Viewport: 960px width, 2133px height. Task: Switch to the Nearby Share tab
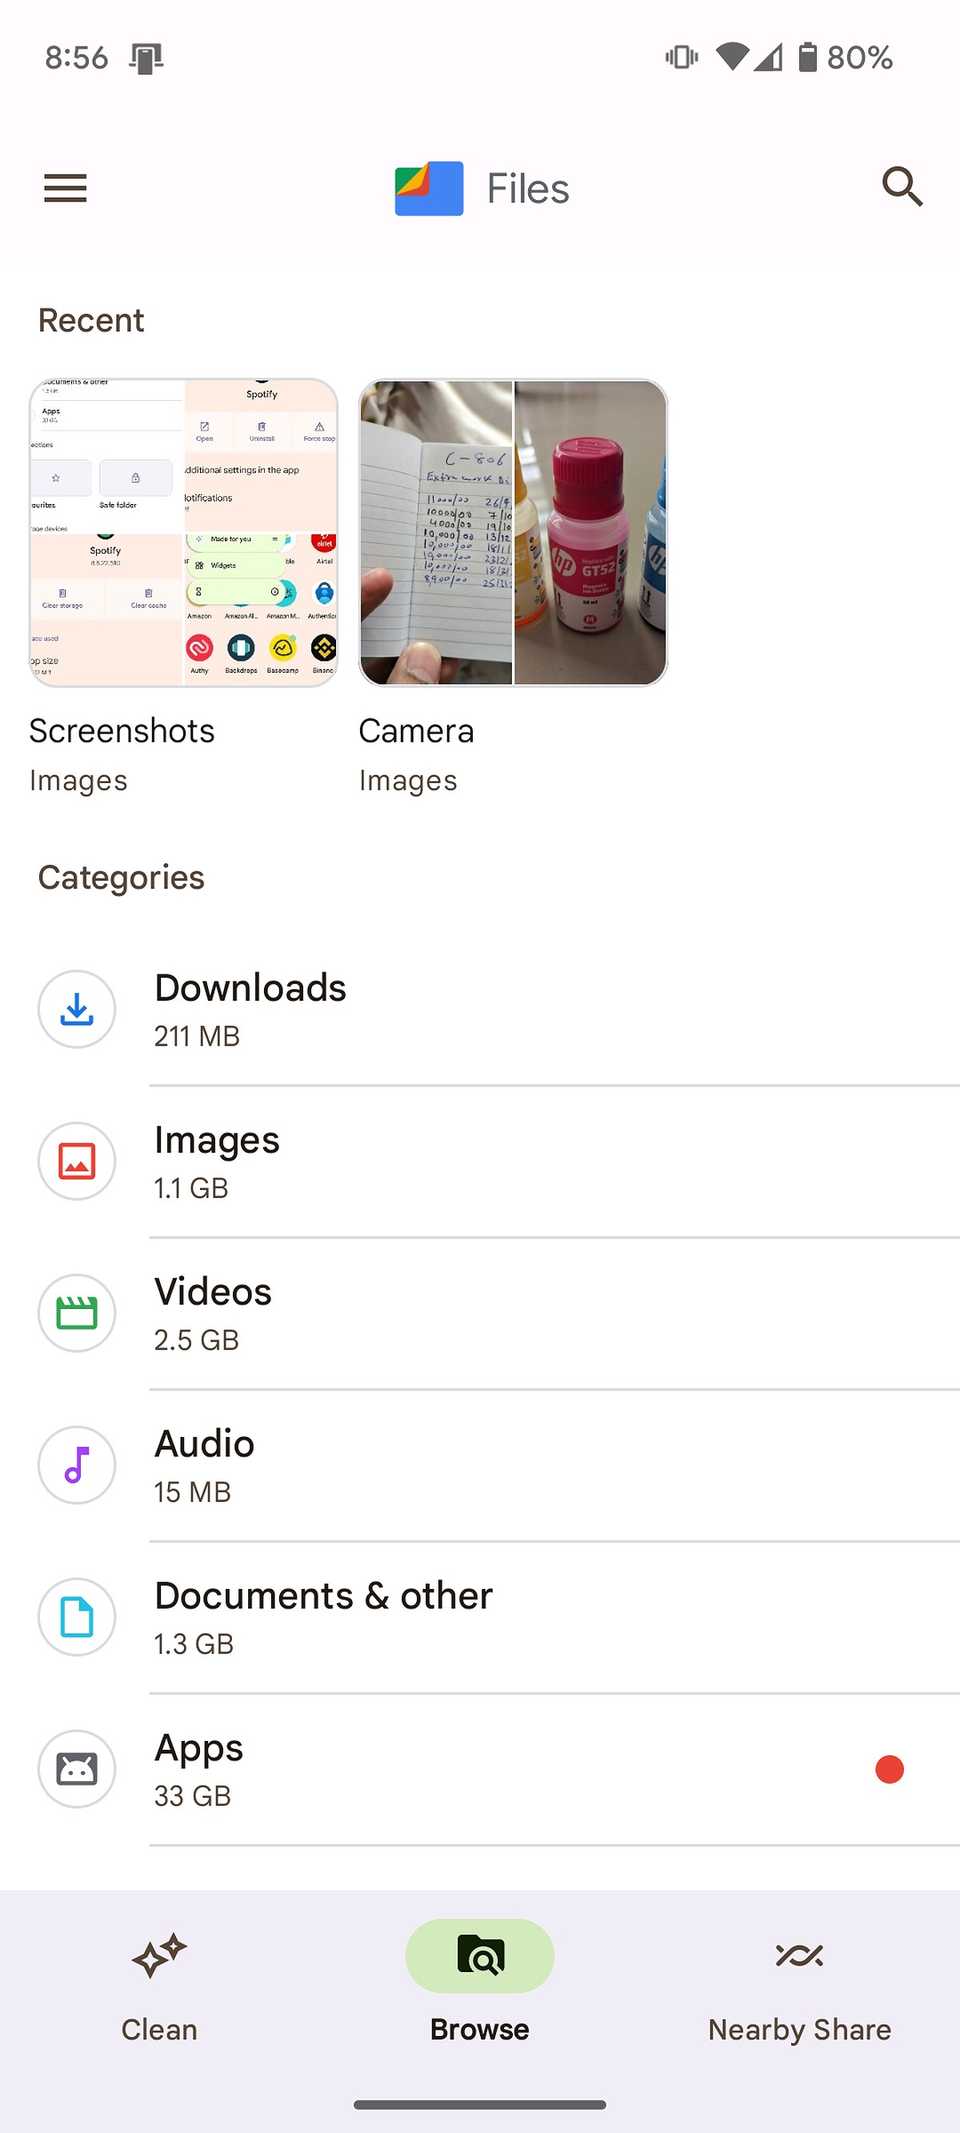tap(799, 1983)
